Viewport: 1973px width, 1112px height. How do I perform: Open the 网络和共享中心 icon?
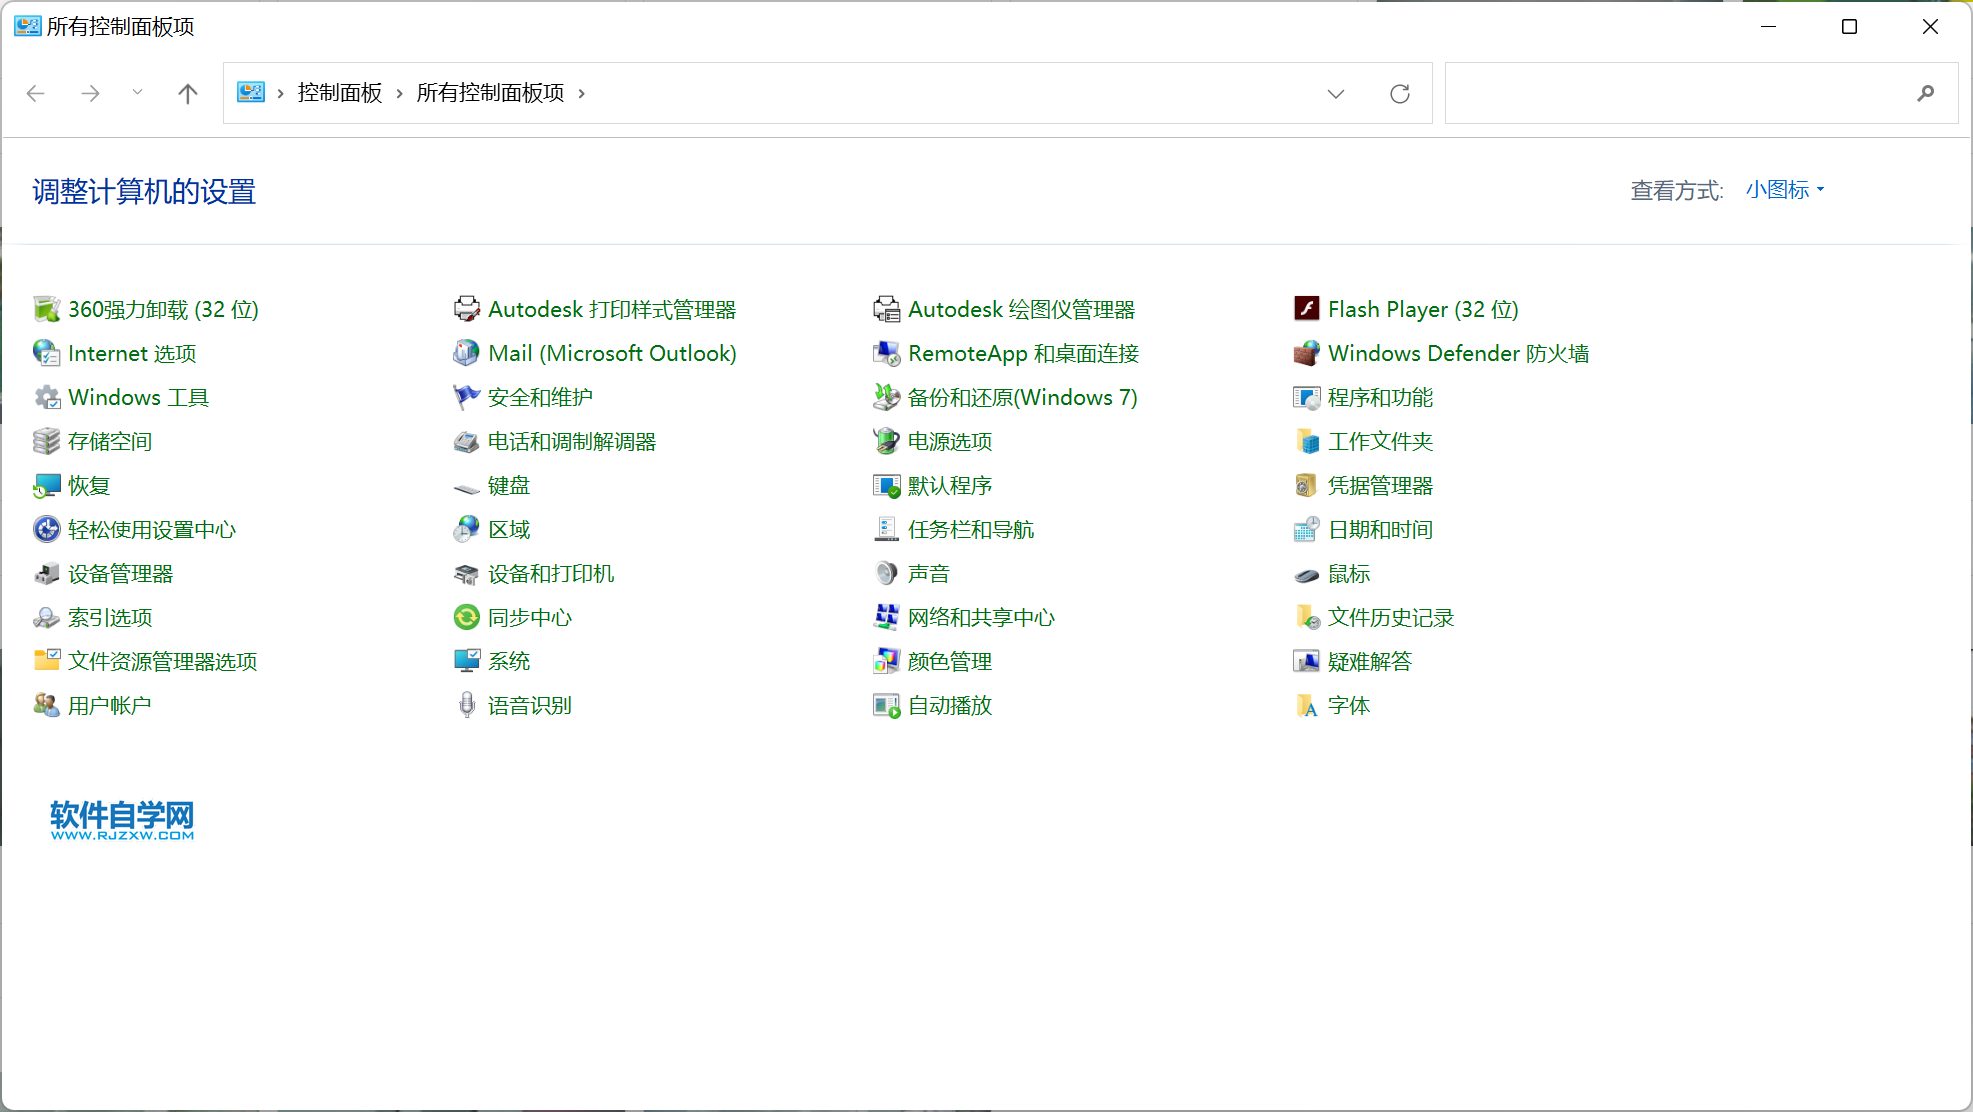pos(886,617)
